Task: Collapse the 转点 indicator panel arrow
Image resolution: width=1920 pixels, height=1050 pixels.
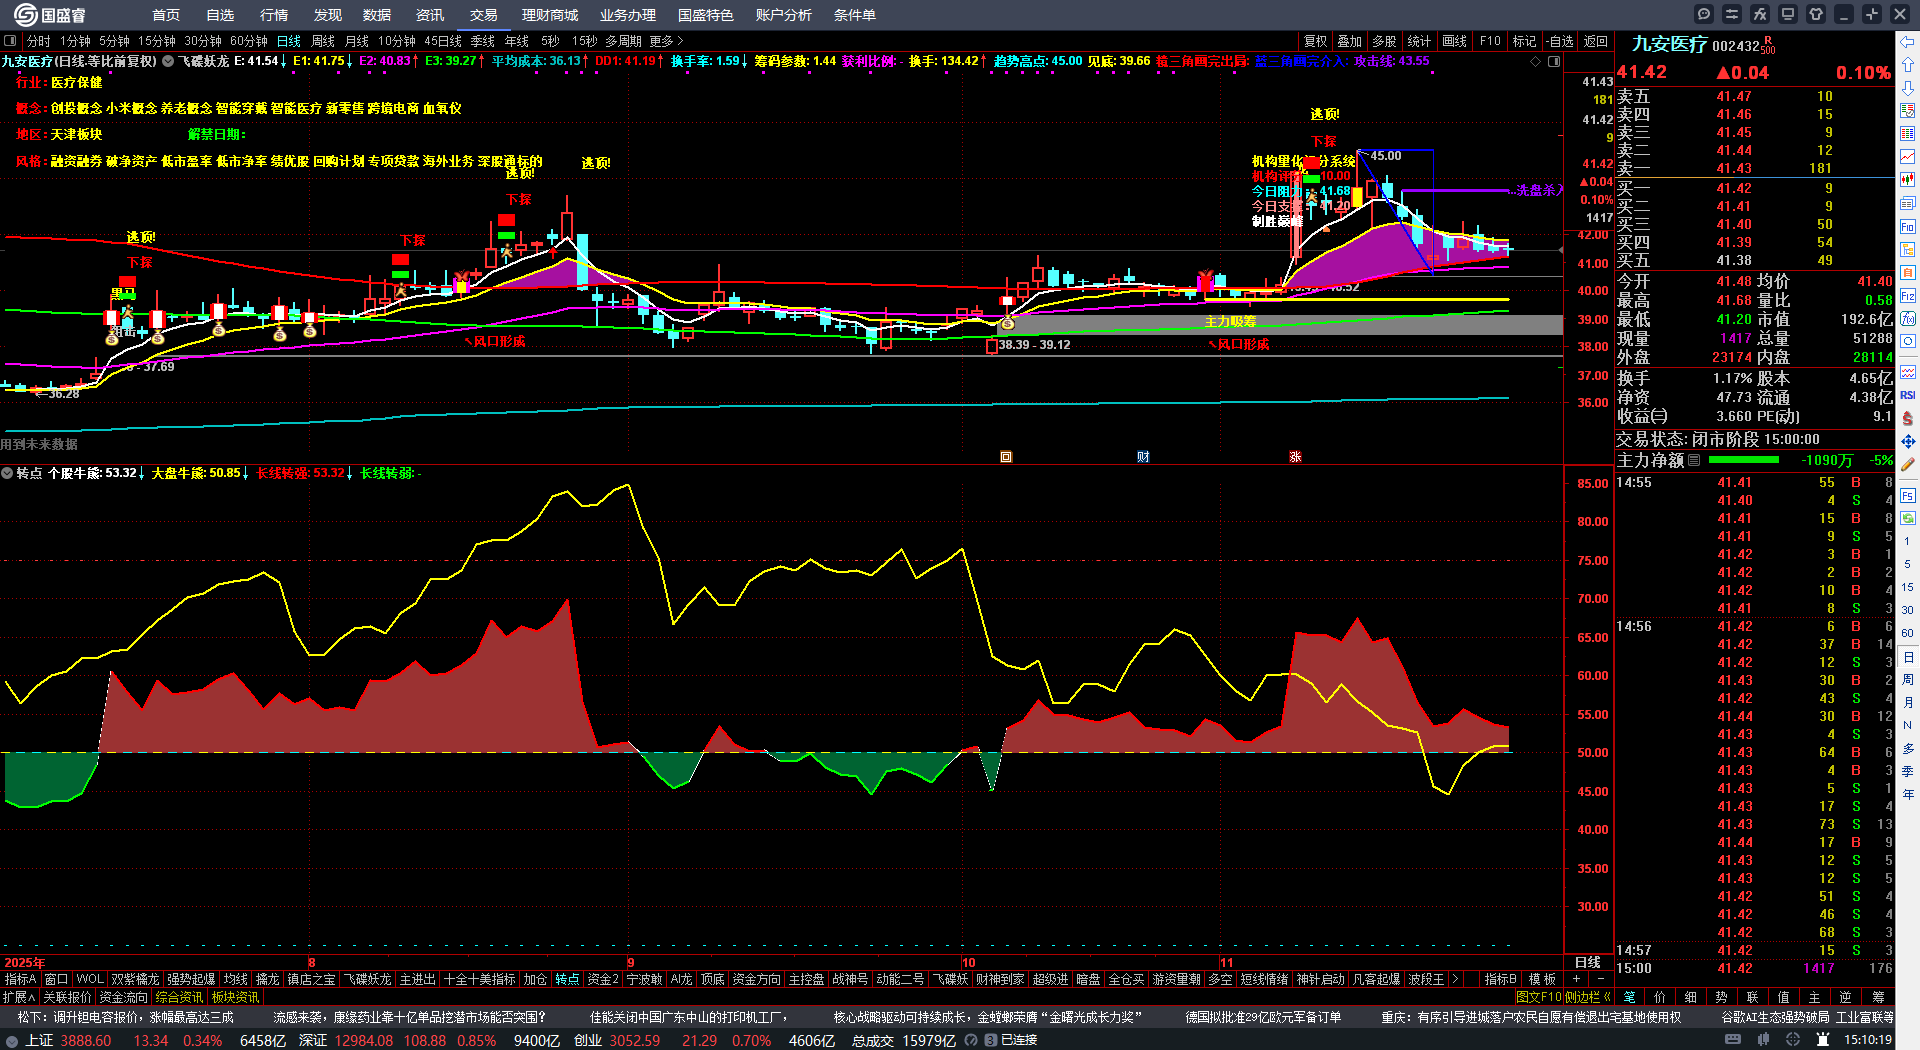Action: click(7, 473)
